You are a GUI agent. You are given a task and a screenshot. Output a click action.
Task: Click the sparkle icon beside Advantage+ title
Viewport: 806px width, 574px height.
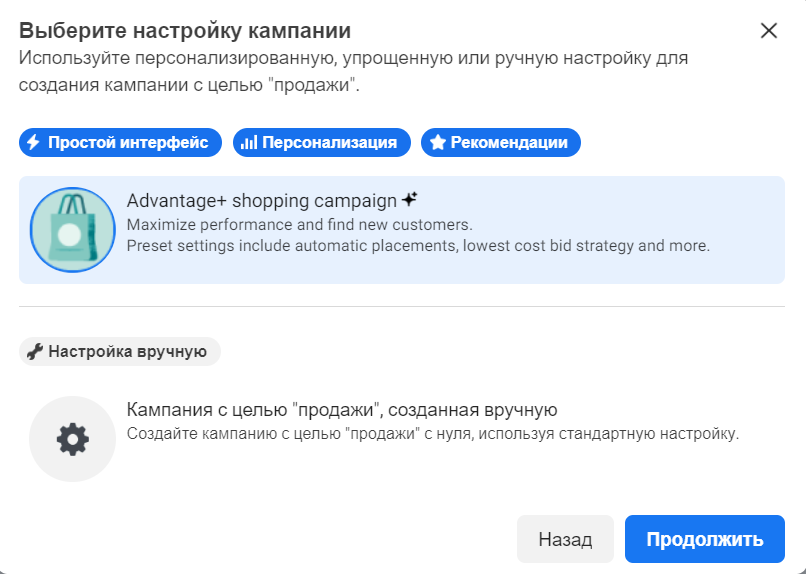point(409,199)
